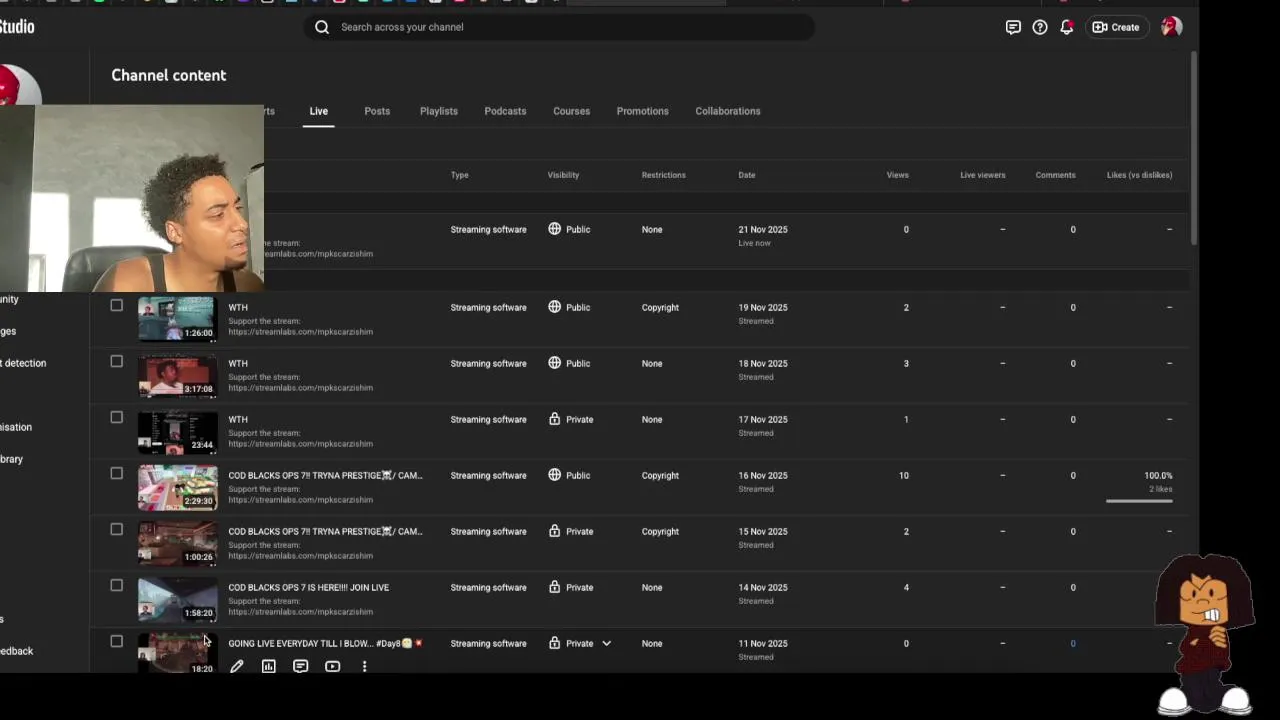Check the box for GOING LIVE EVERYDAY stream
The image size is (1280, 720).
(117, 641)
